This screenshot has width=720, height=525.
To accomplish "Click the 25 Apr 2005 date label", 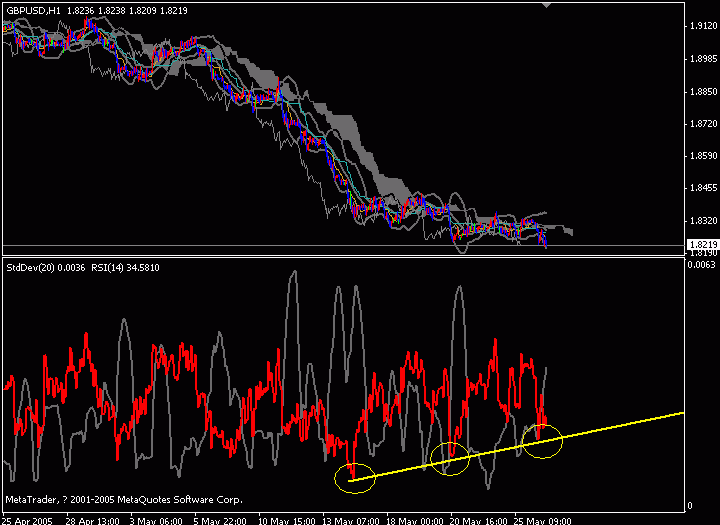I will (27, 521).
